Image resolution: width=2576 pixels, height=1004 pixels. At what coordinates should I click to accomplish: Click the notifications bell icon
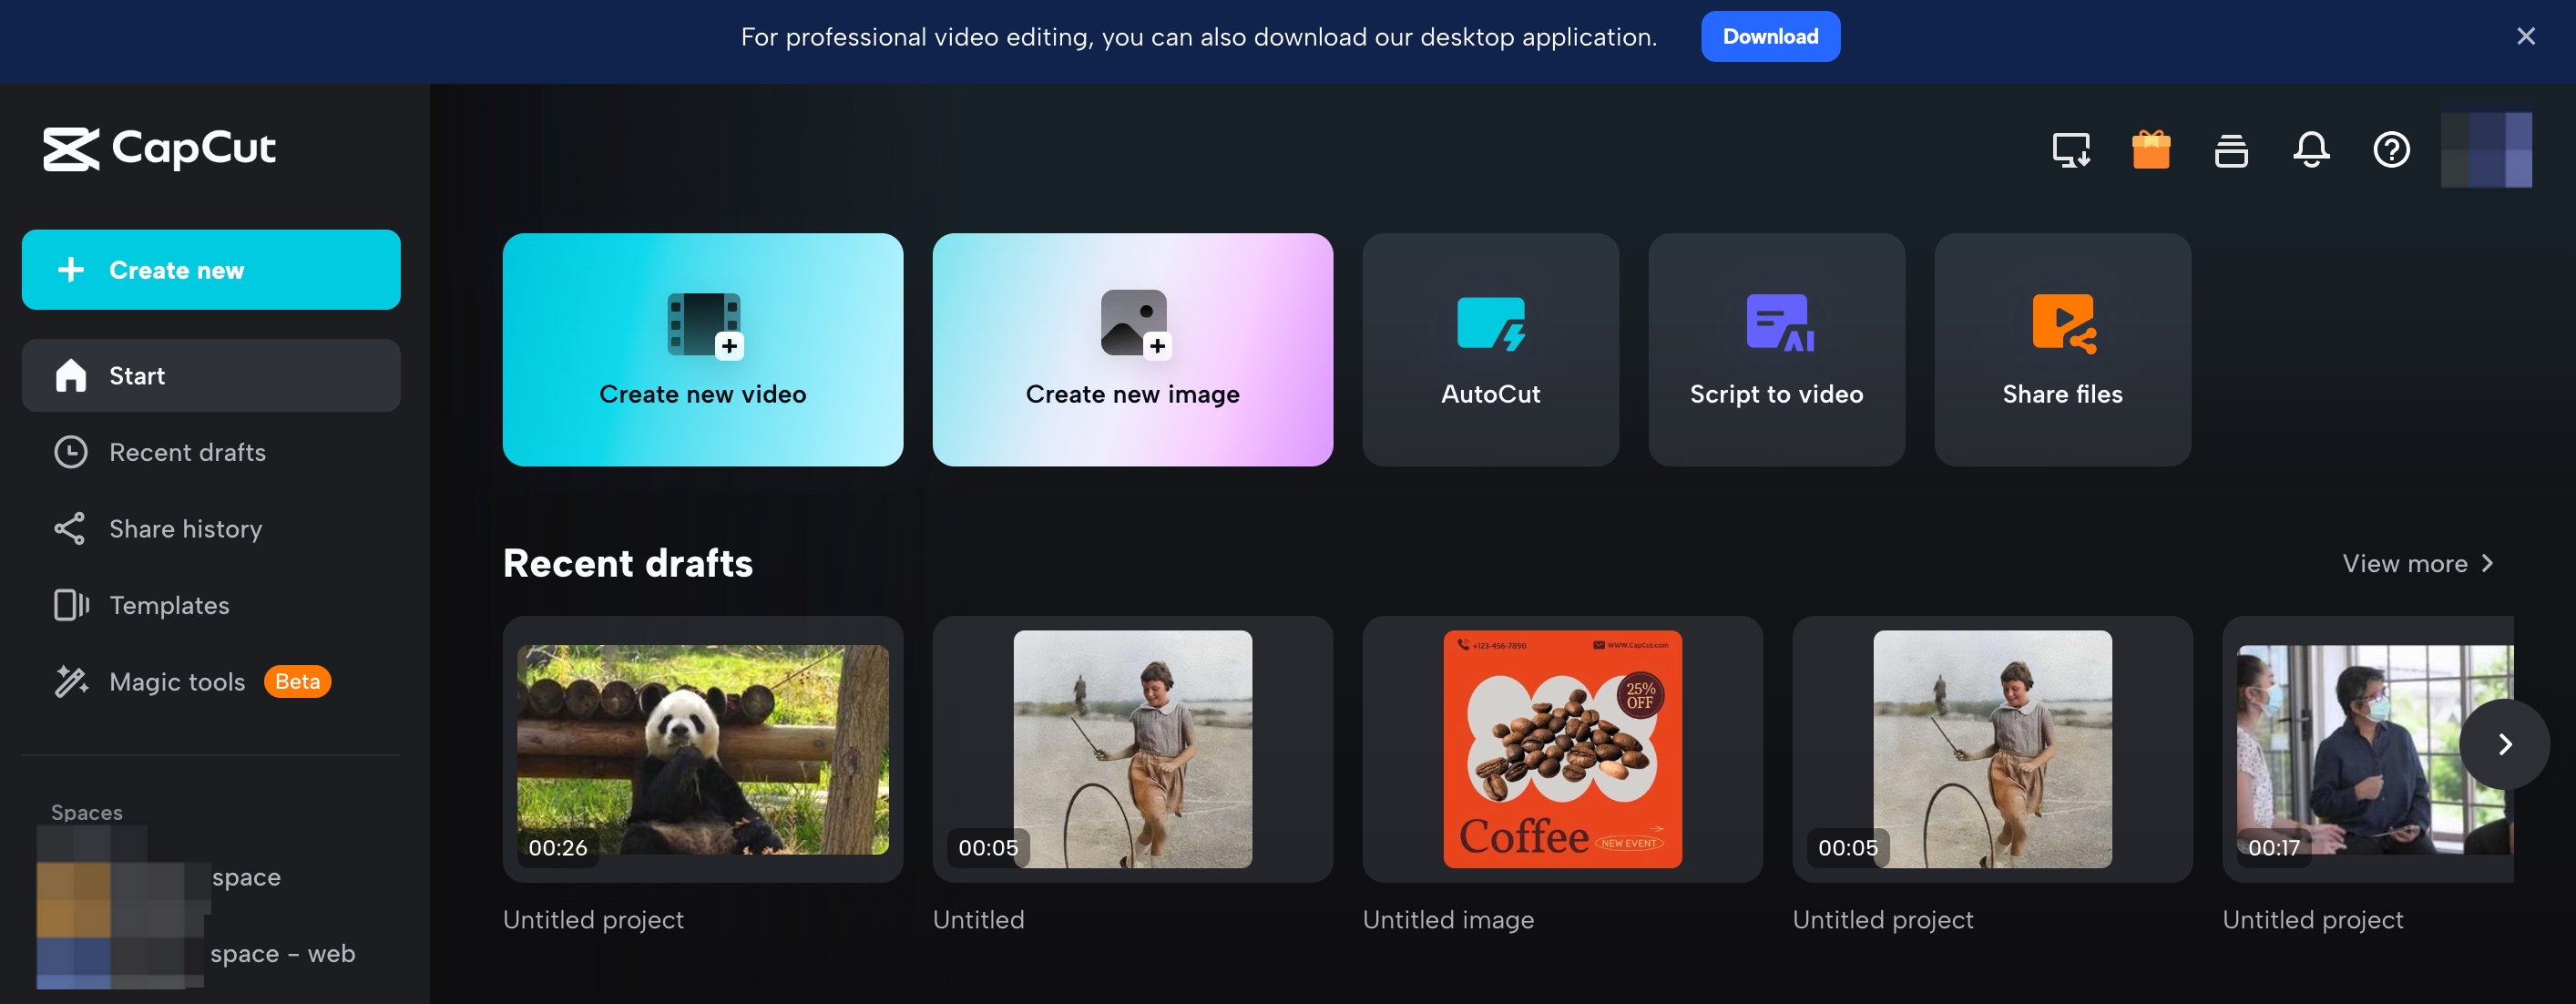point(2310,148)
